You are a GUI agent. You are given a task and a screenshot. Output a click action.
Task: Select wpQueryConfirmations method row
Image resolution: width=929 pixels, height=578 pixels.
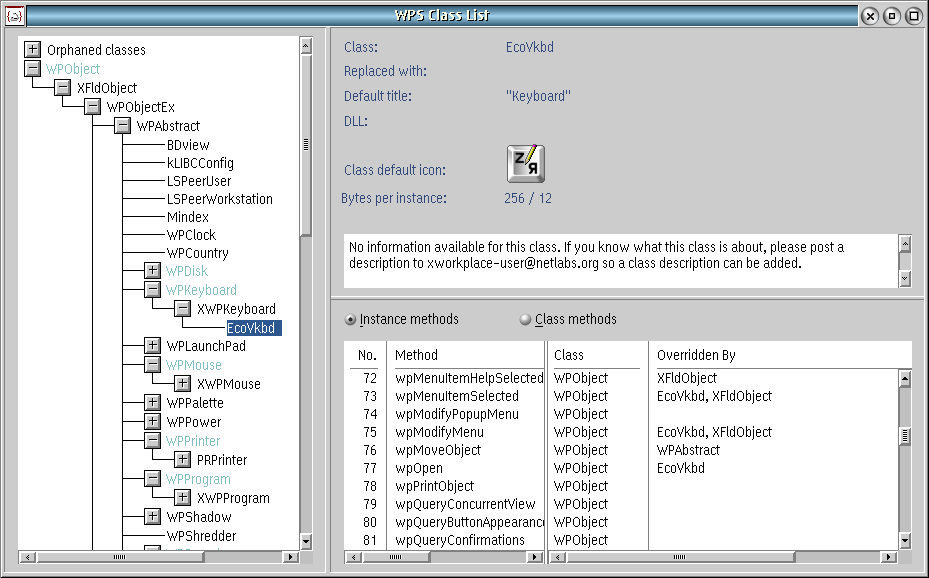pyautogui.click(x=460, y=540)
